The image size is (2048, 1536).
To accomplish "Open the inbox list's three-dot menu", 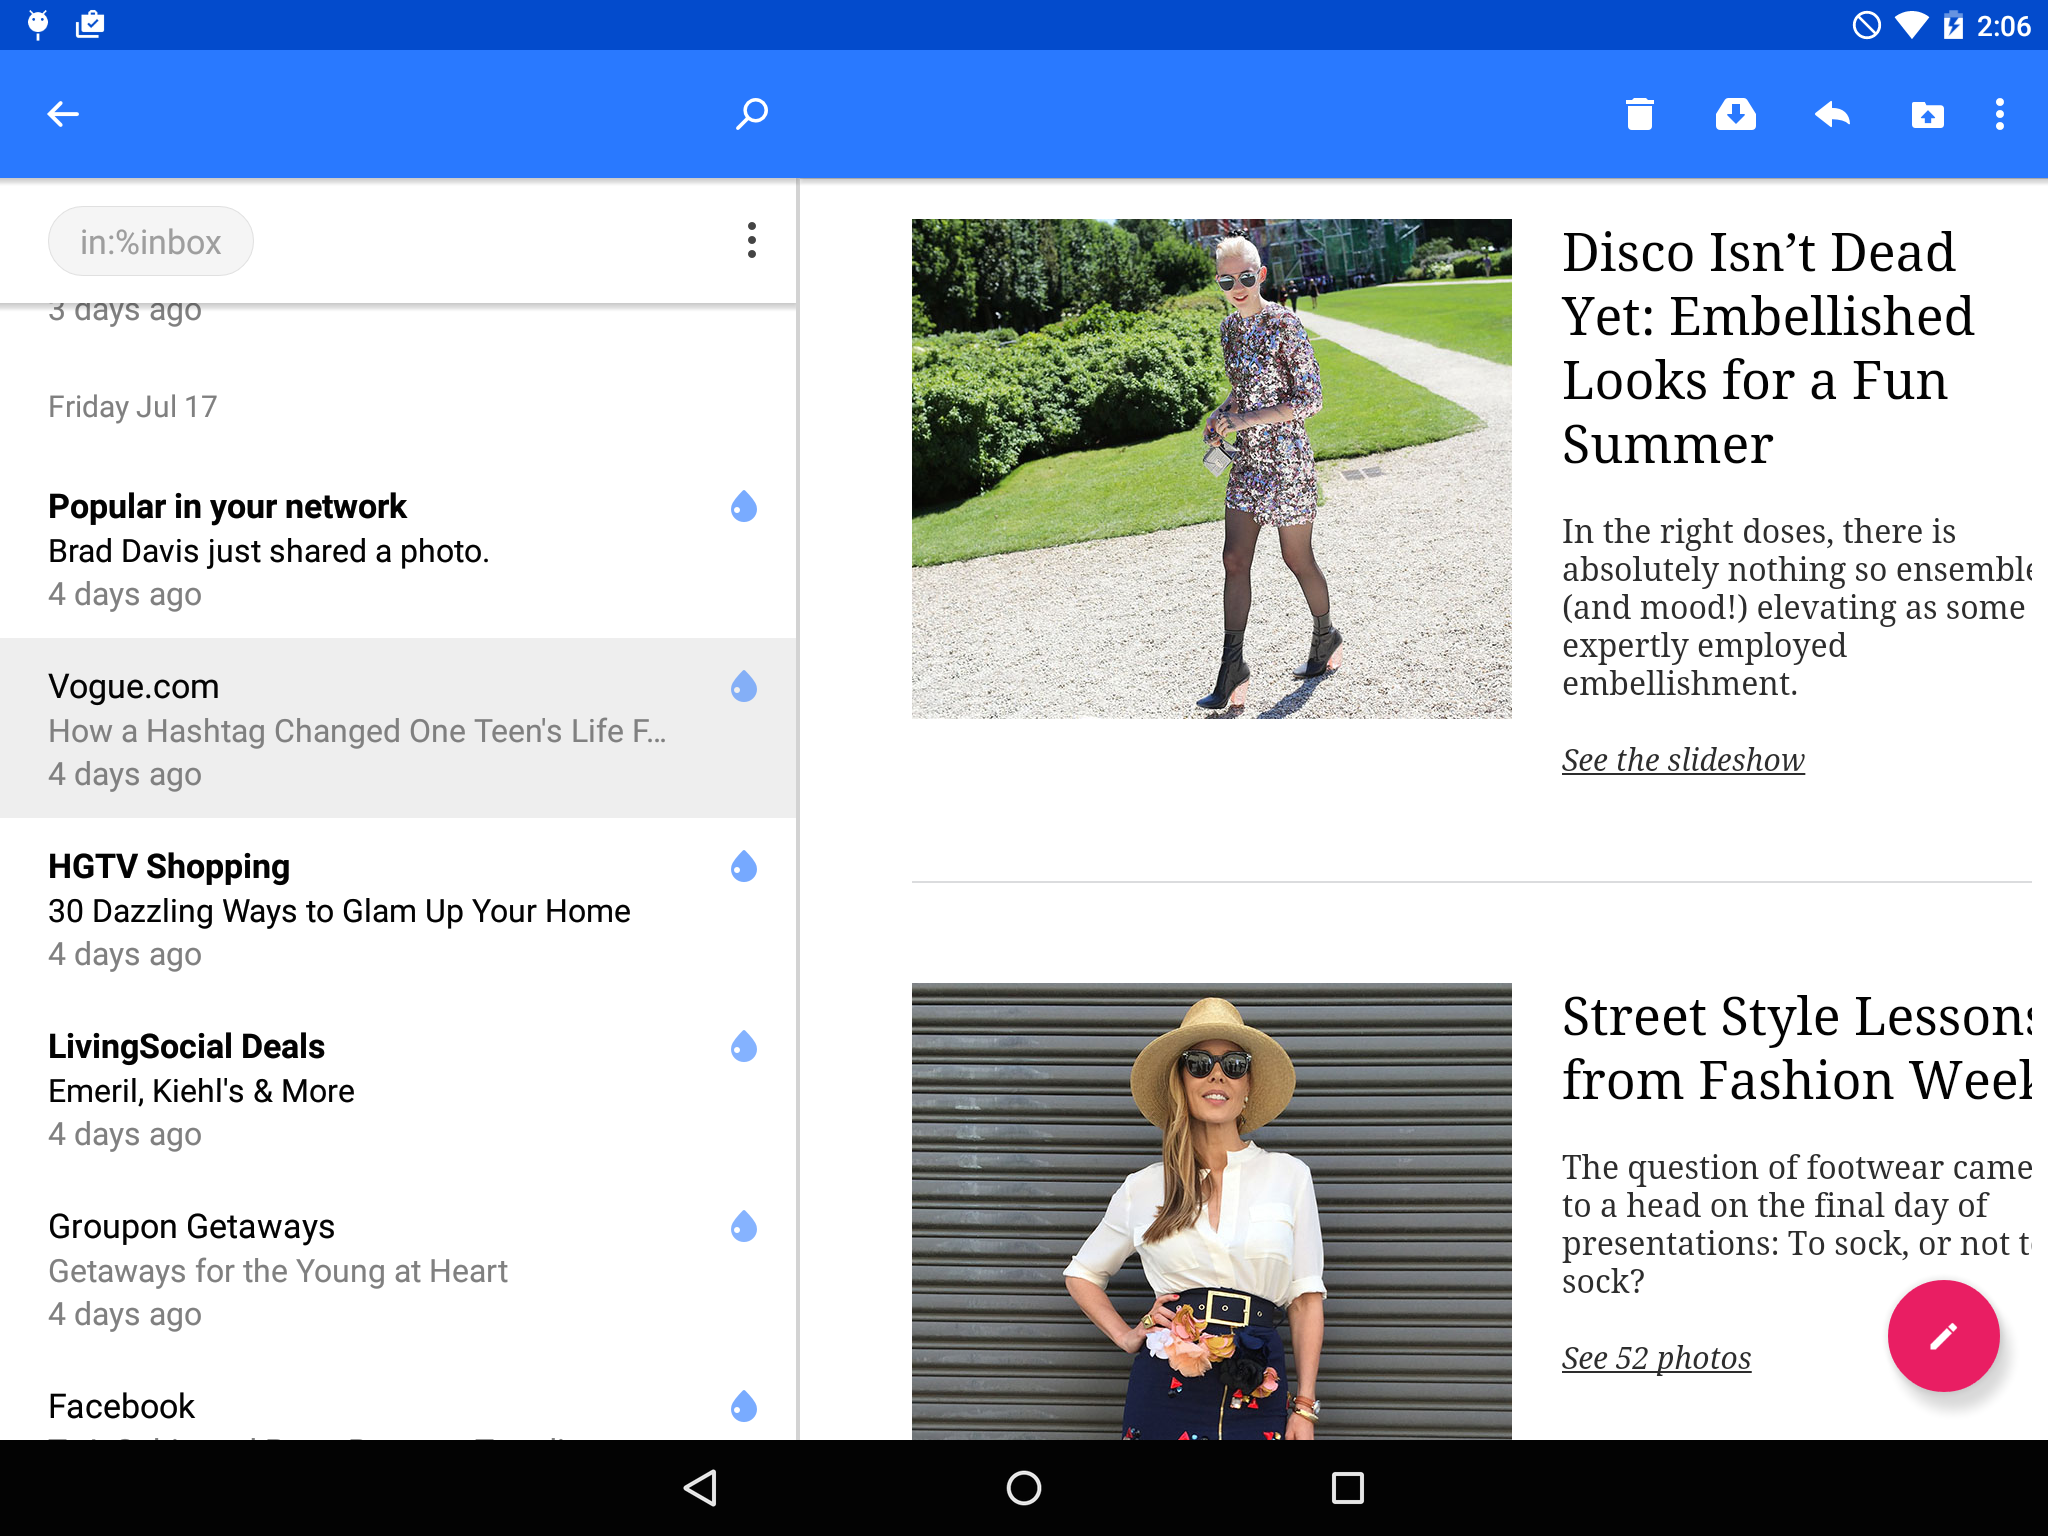I will (751, 241).
